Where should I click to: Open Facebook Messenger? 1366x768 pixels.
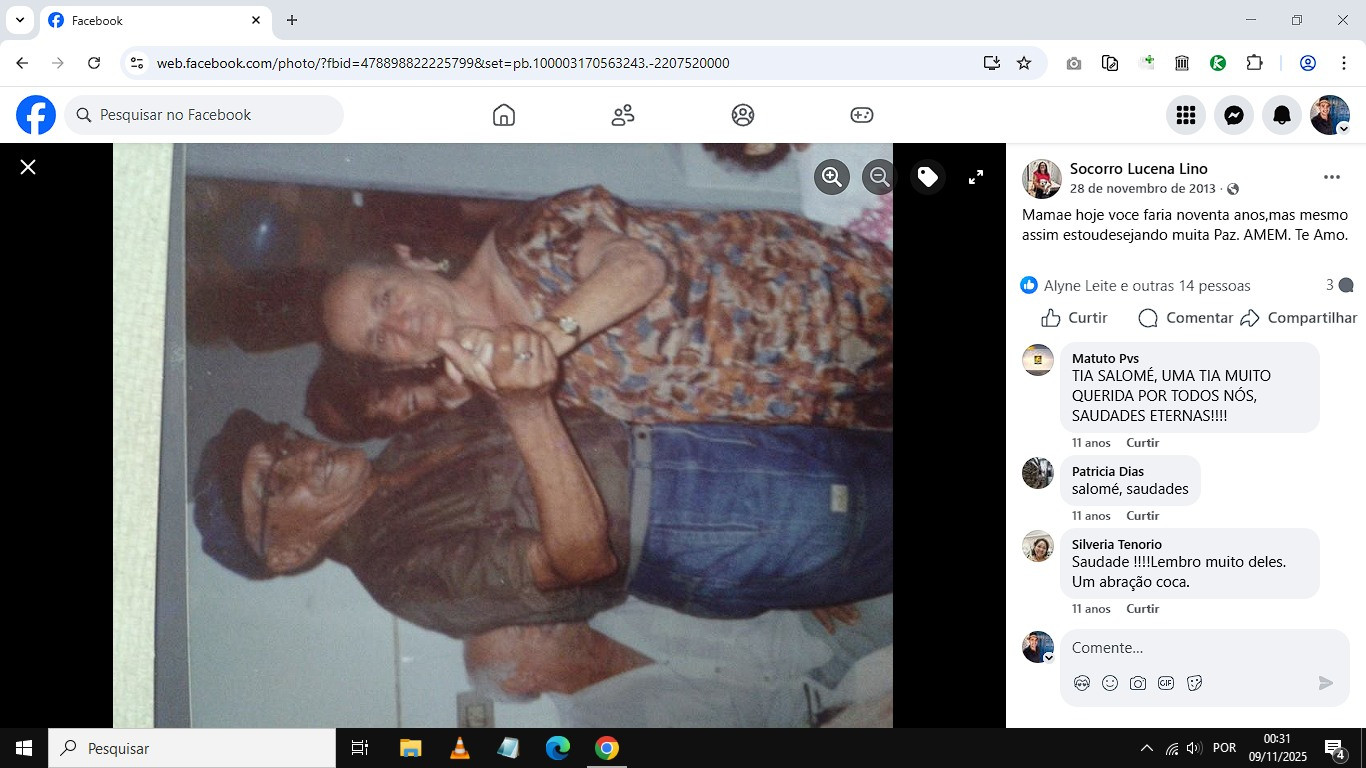click(x=1234, y=115)
